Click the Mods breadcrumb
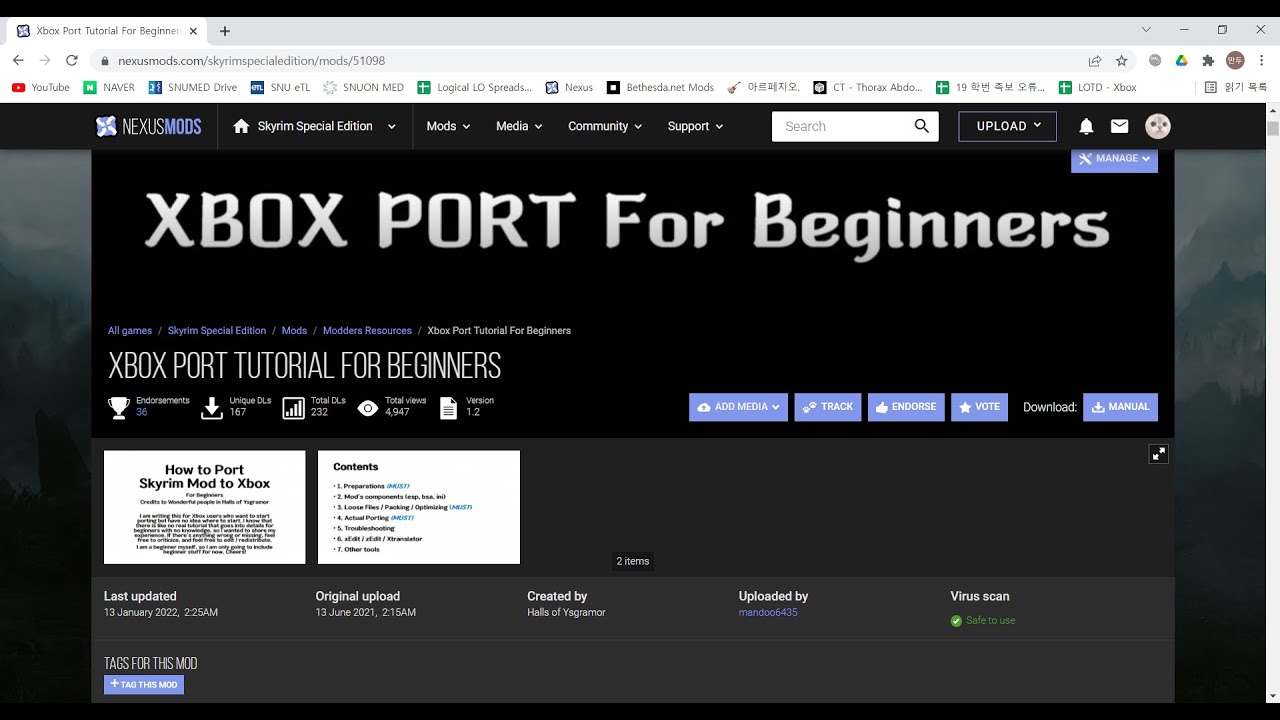The image size is (1280, 720). (294, 331)
